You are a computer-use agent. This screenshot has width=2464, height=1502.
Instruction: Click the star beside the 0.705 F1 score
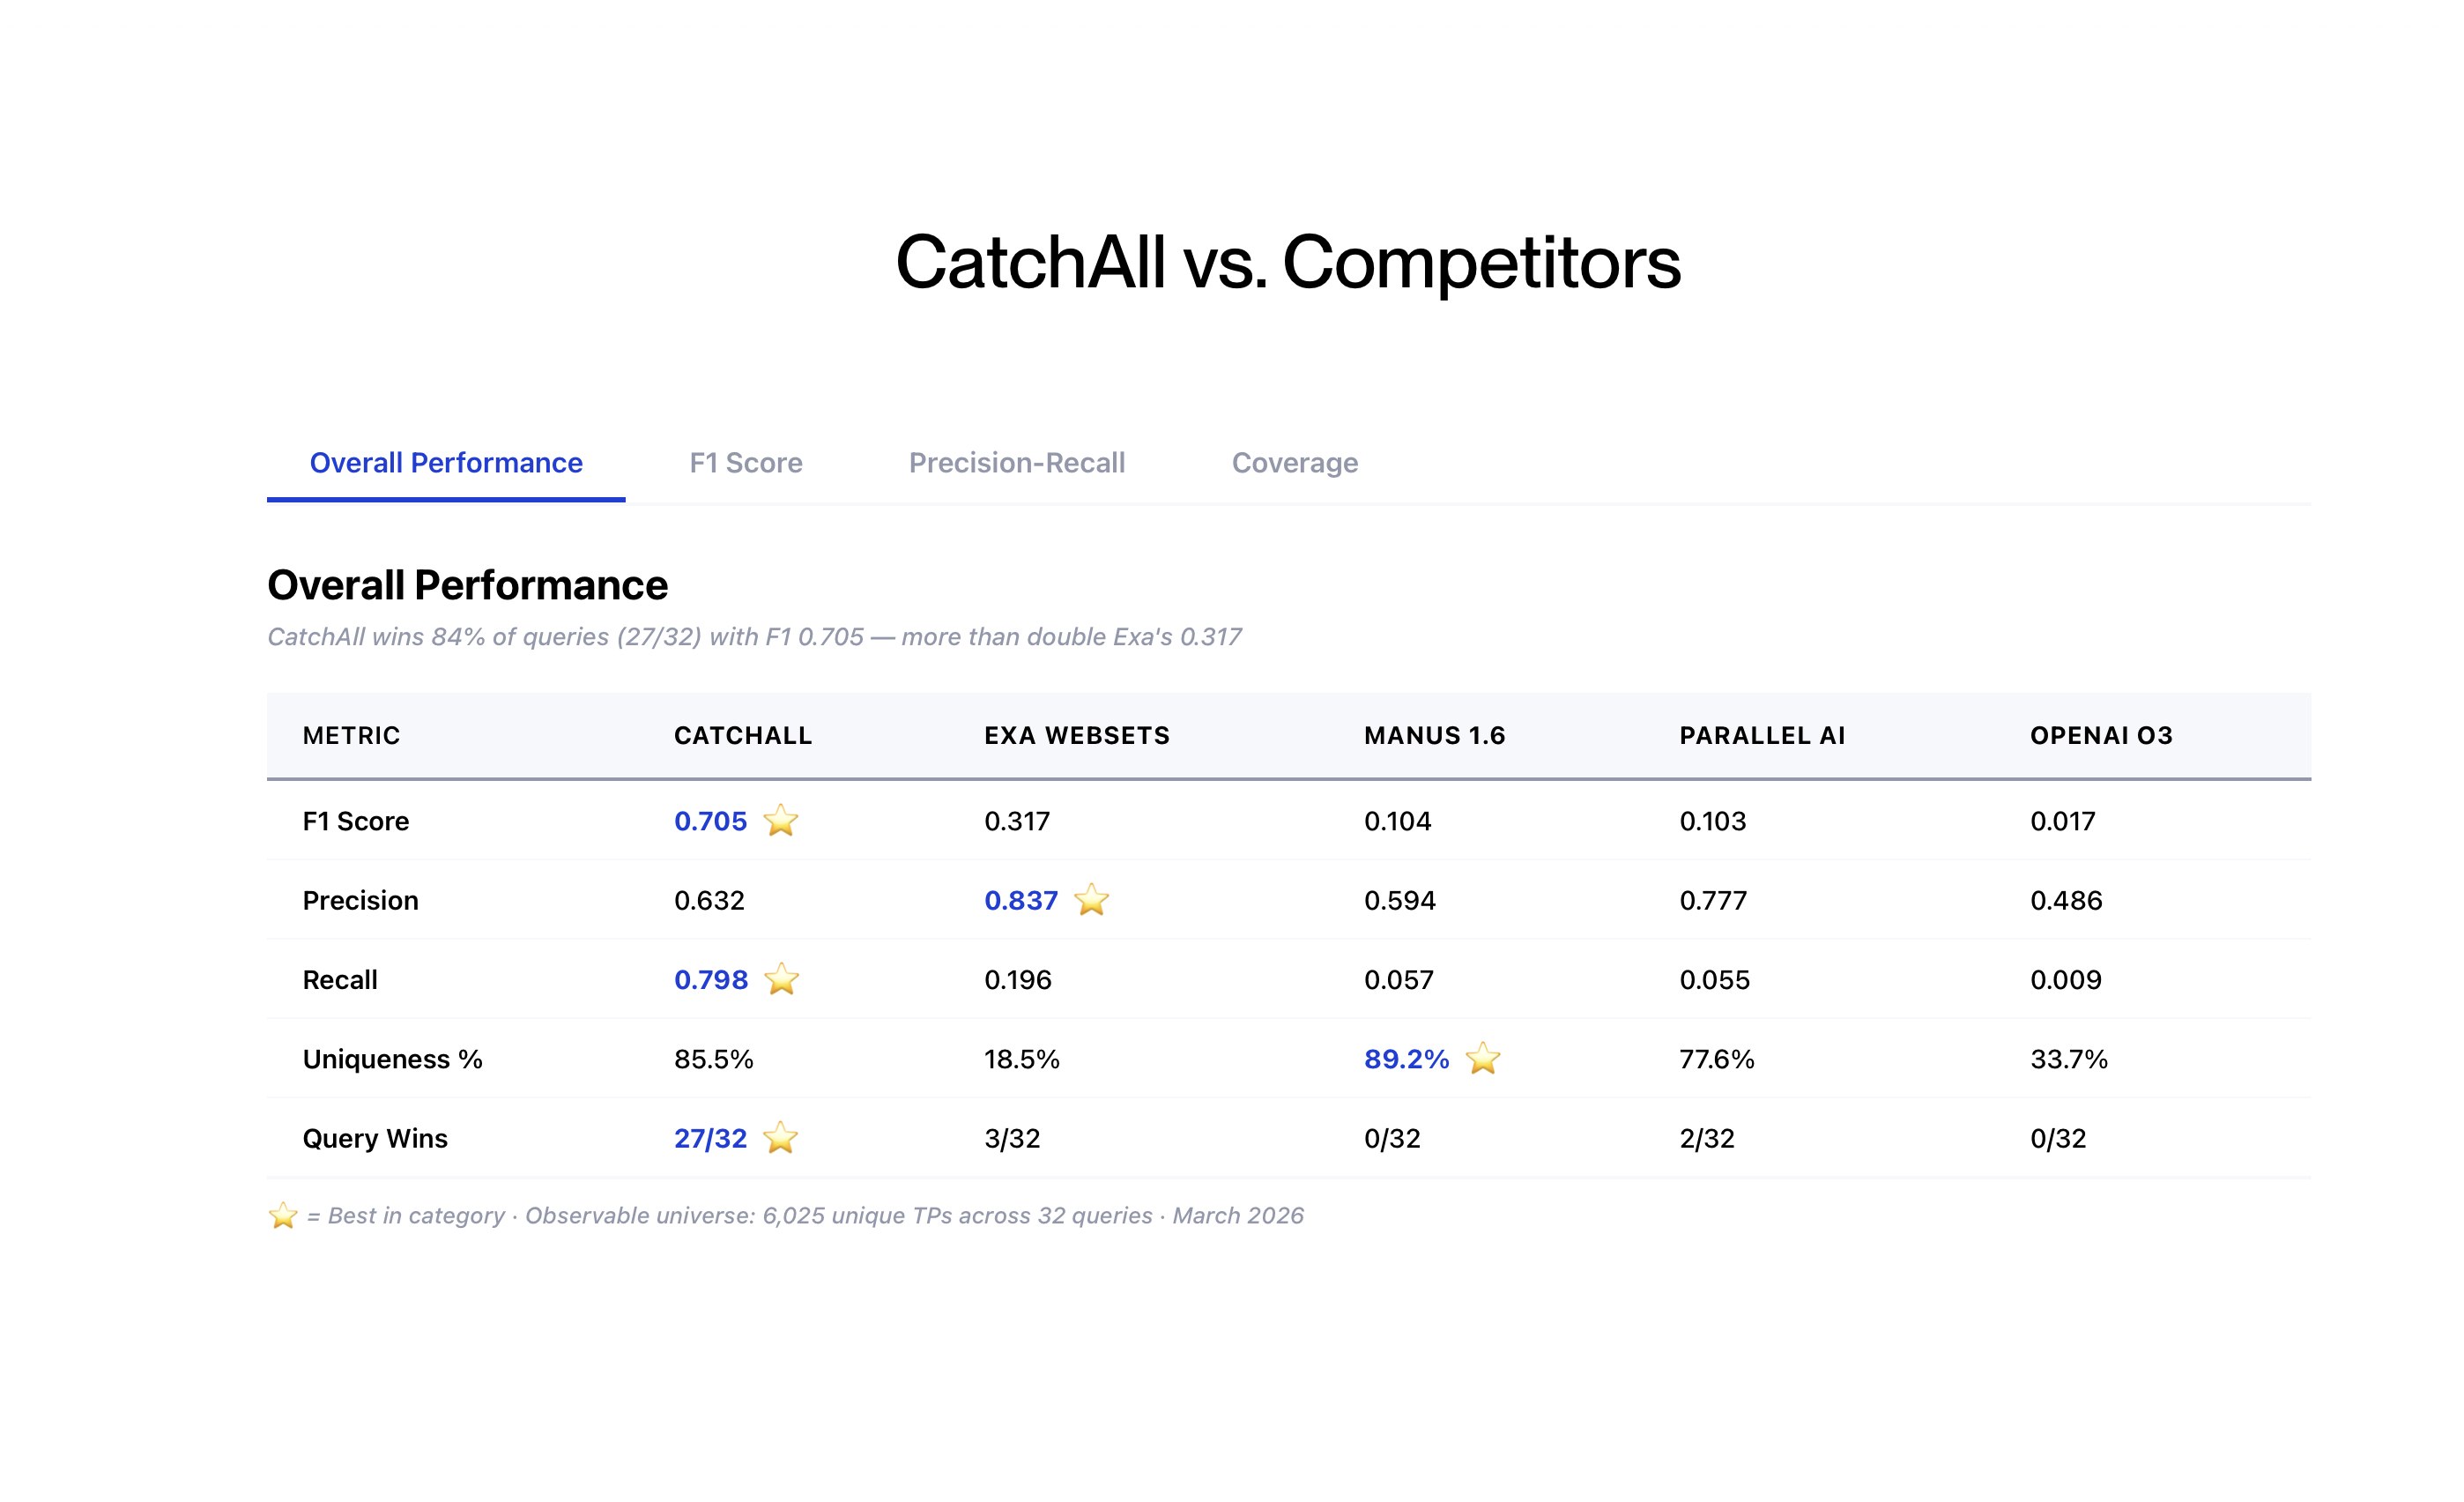point(780,821)
